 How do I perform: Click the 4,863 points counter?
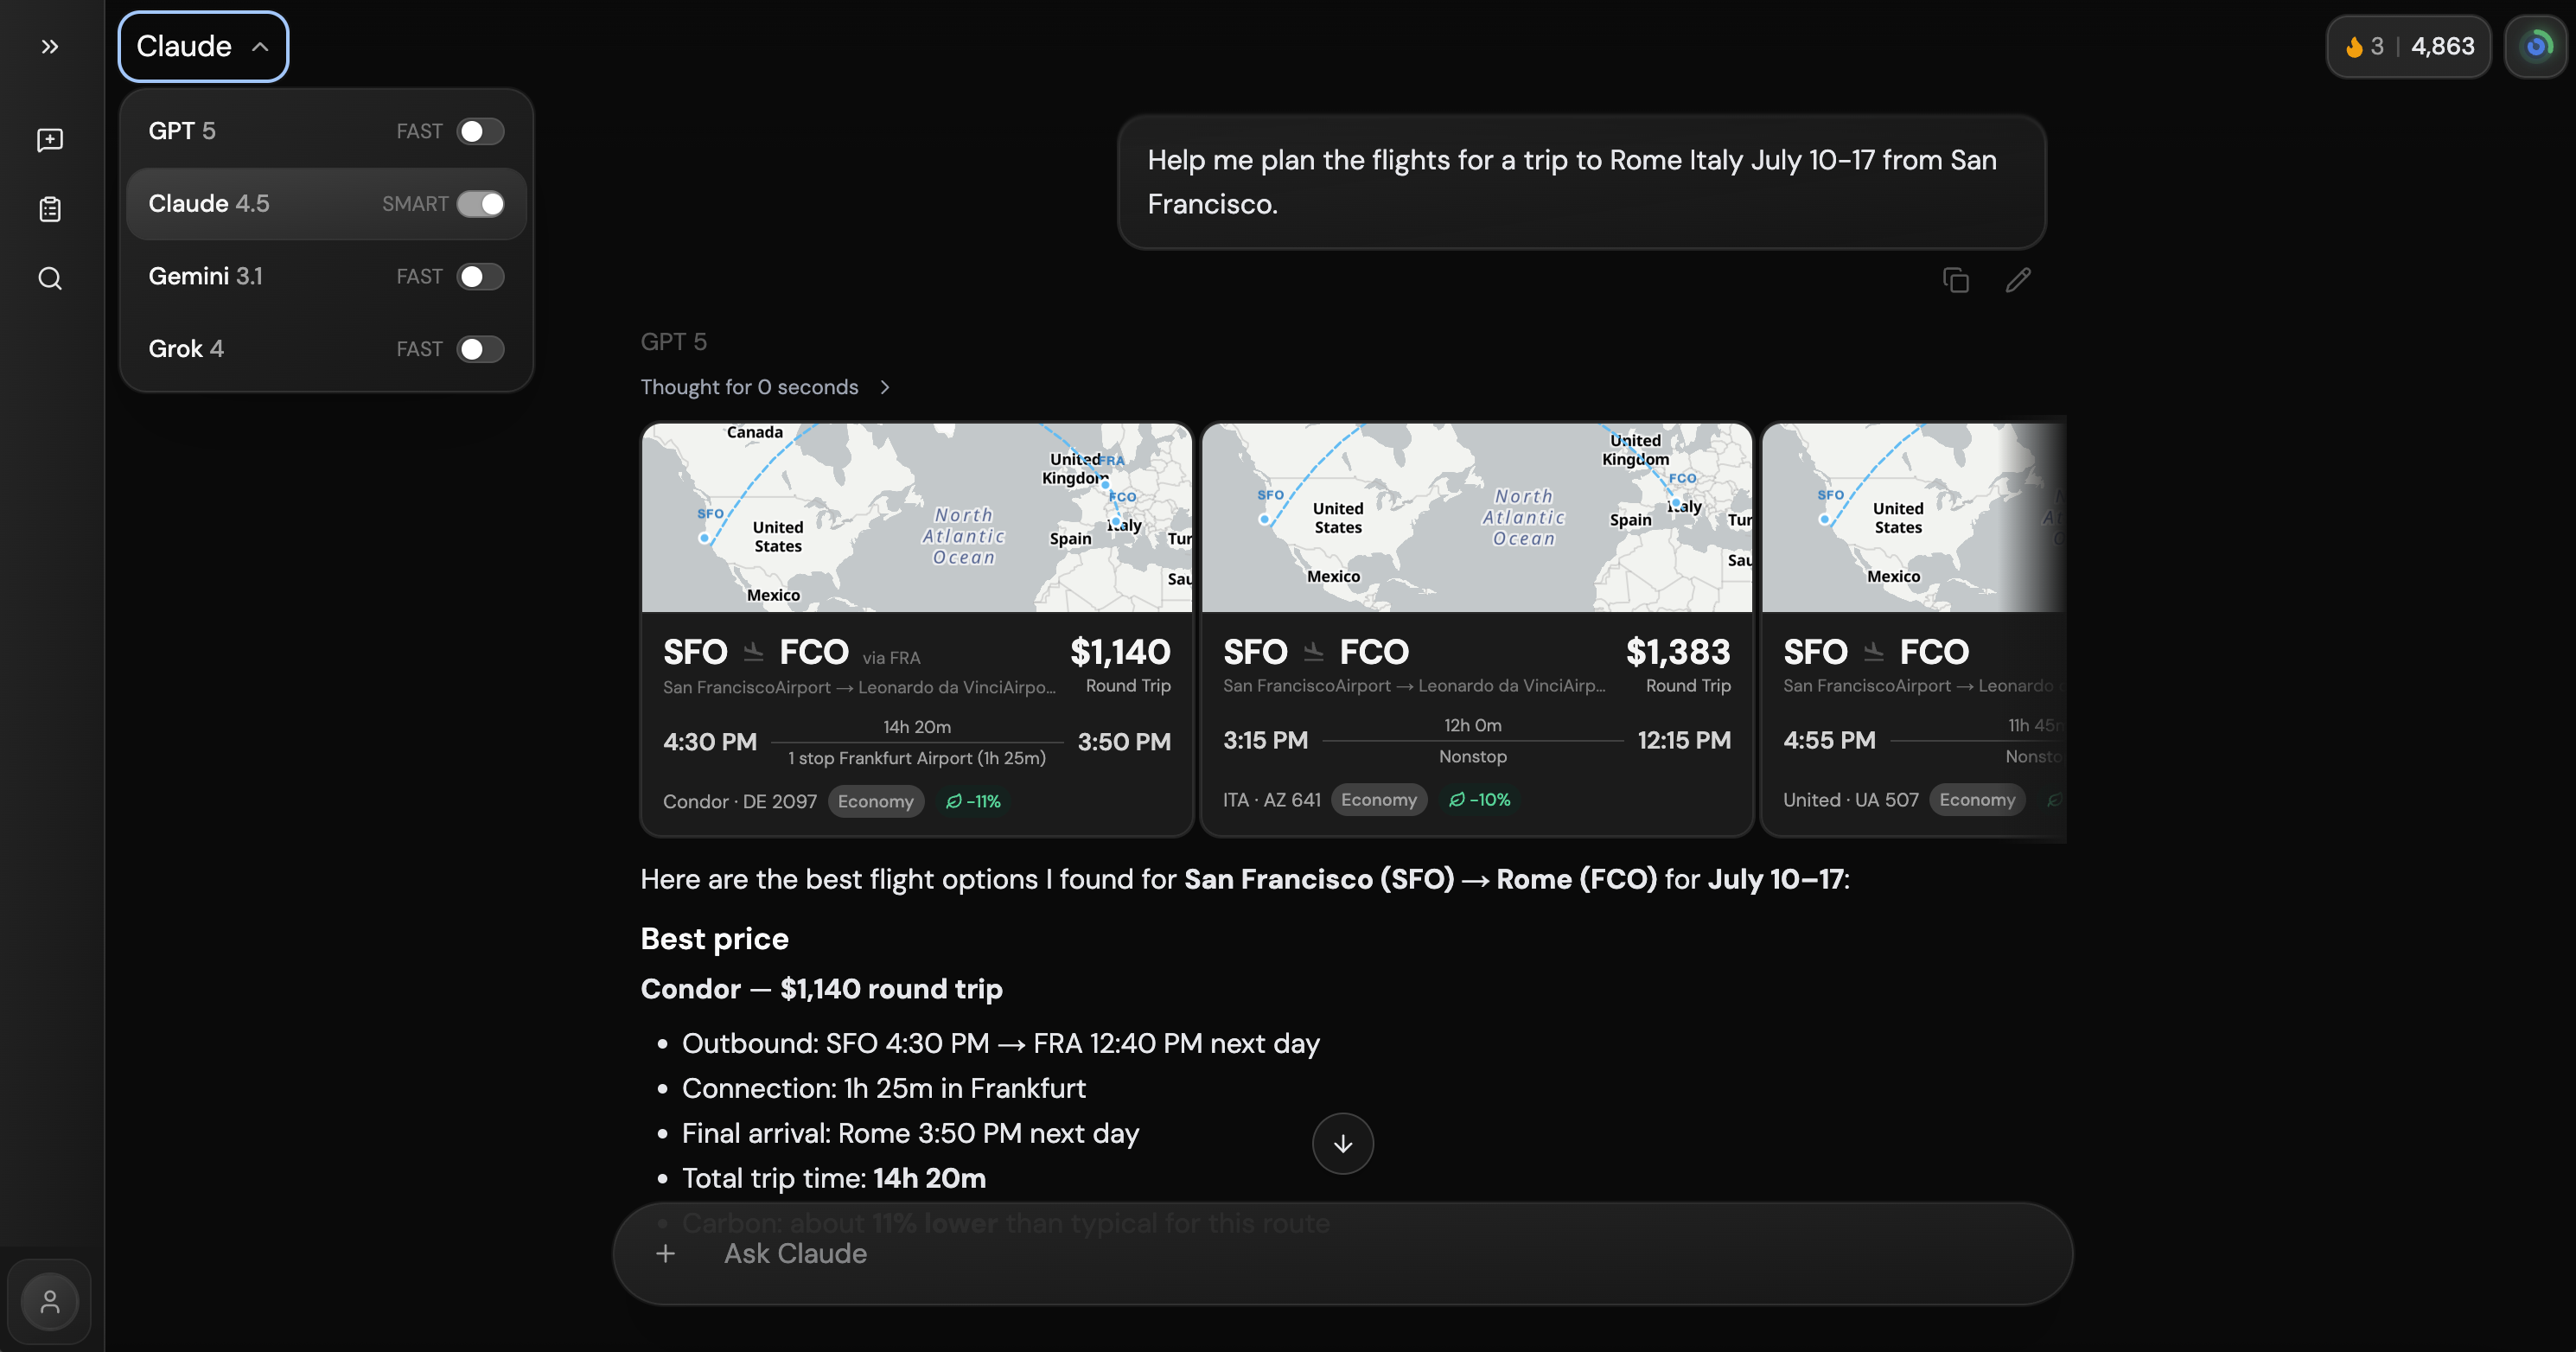coord(2442,46)
